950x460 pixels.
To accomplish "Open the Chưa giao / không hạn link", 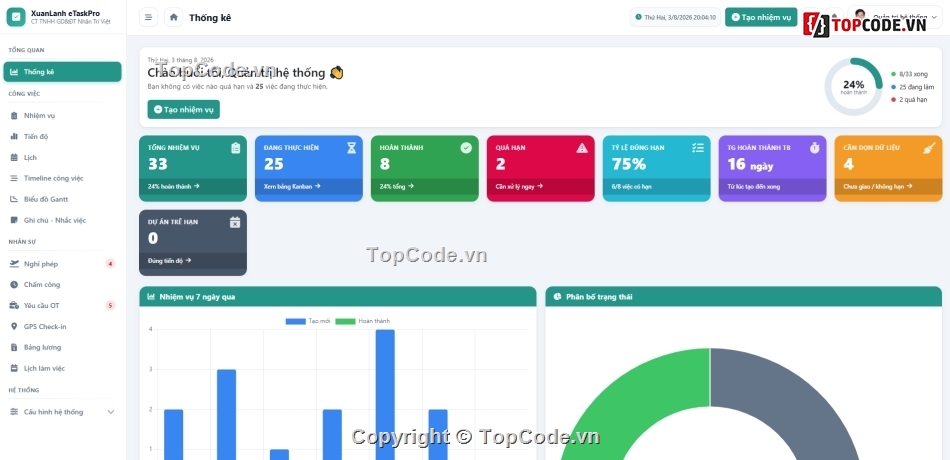I will click(x=877, y=187).
